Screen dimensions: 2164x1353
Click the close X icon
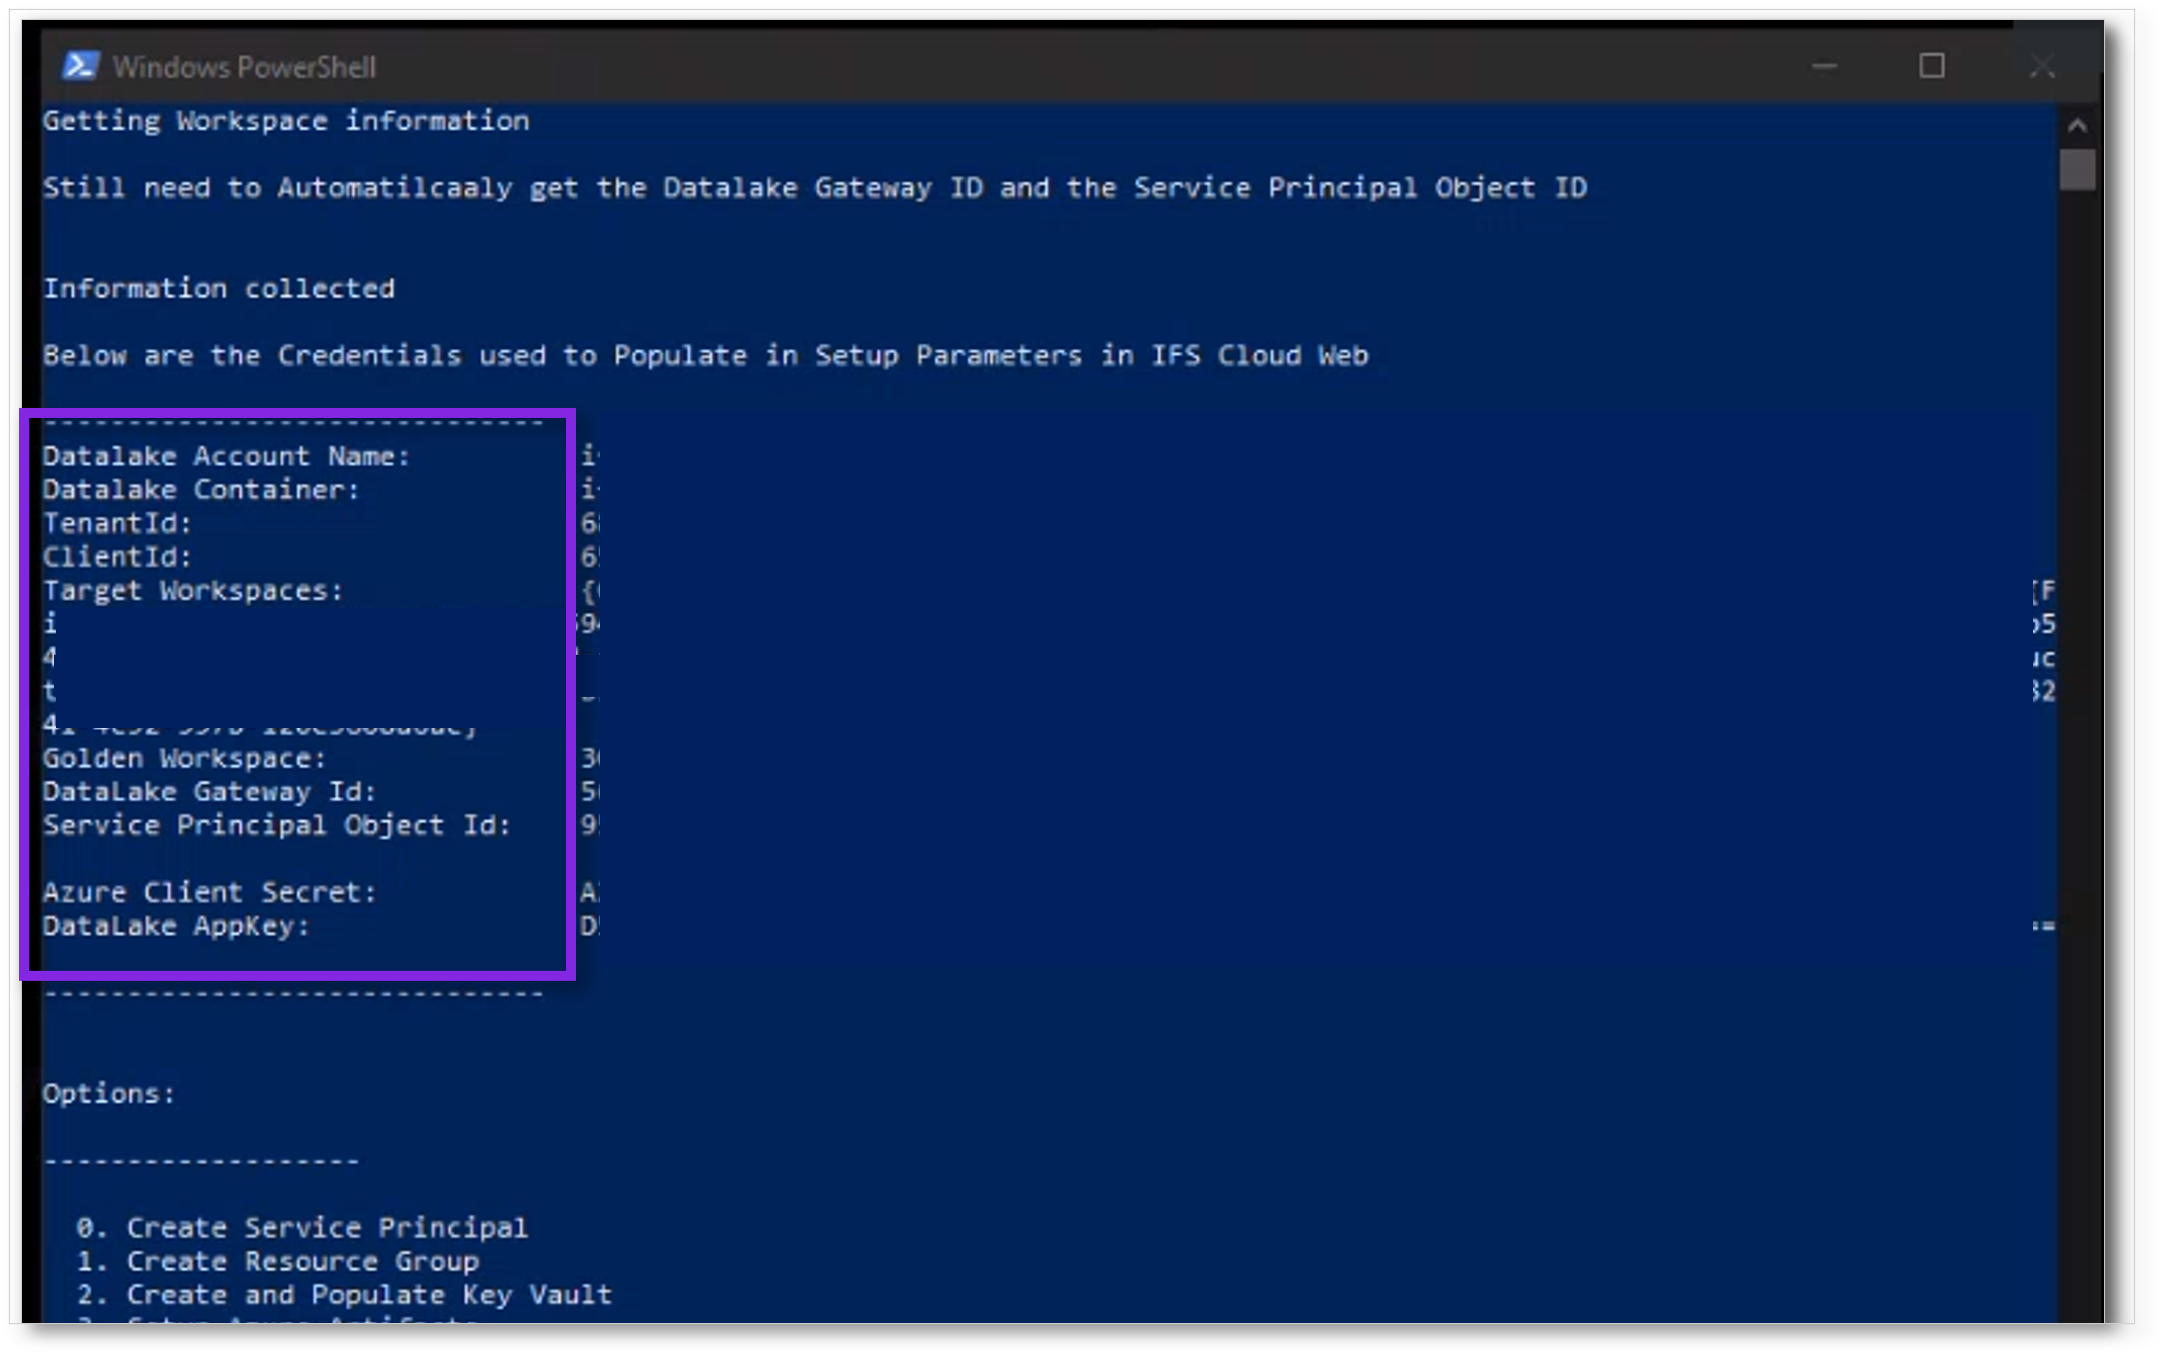2040,66
